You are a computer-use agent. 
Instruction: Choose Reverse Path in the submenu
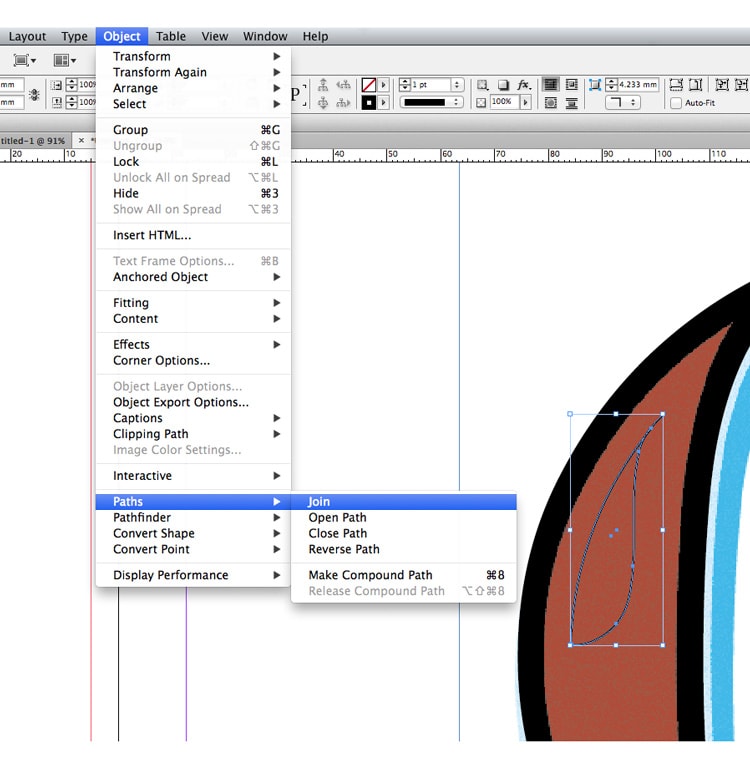(x=403, y=549)
